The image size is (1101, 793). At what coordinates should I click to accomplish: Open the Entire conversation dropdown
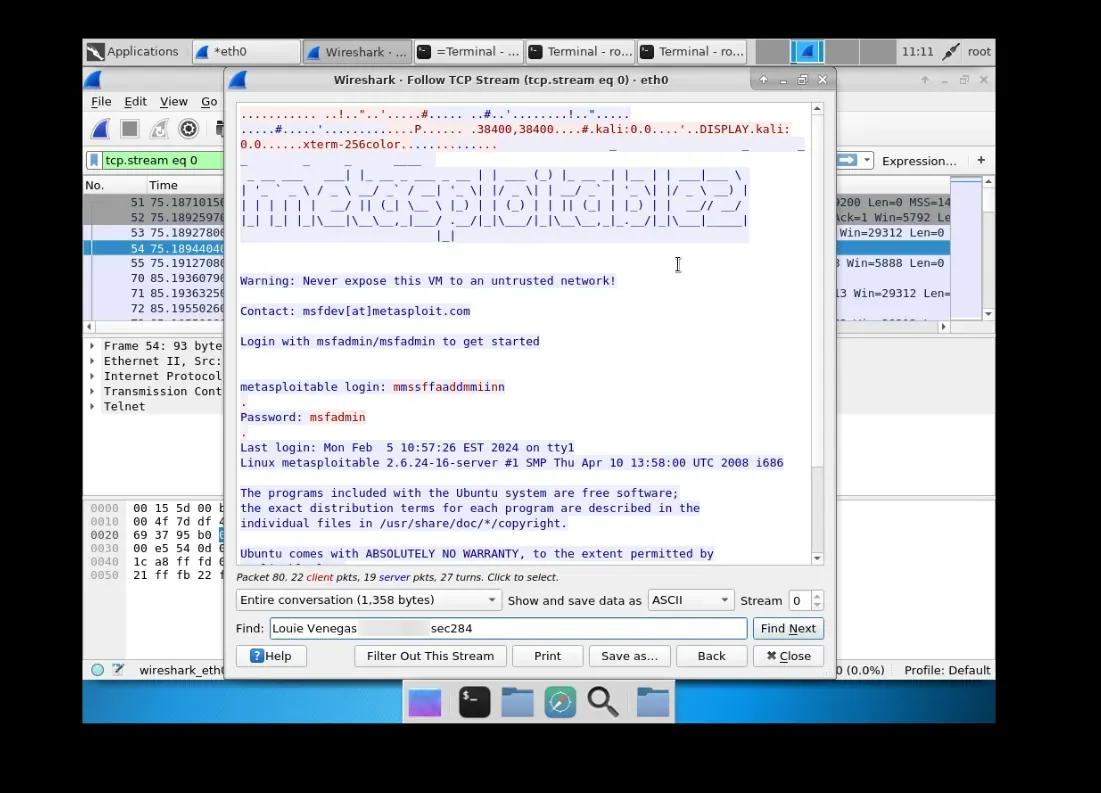coord(368,600)
